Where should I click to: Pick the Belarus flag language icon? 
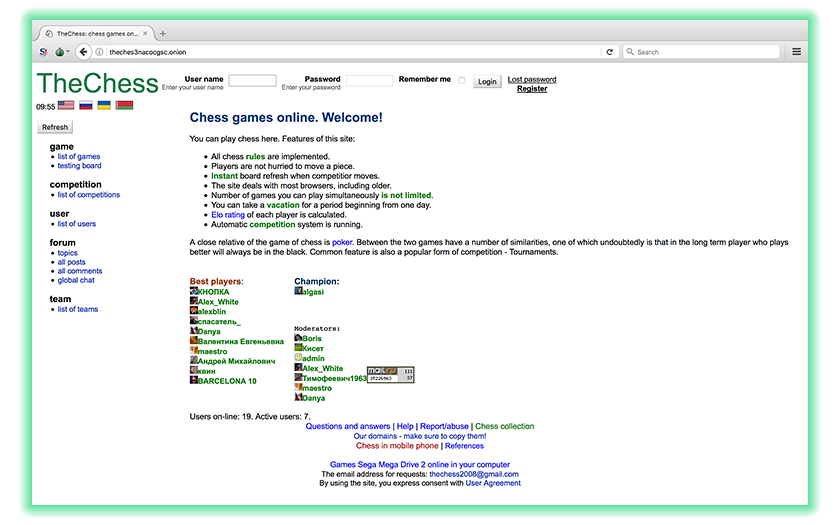[x=124, y=105]
